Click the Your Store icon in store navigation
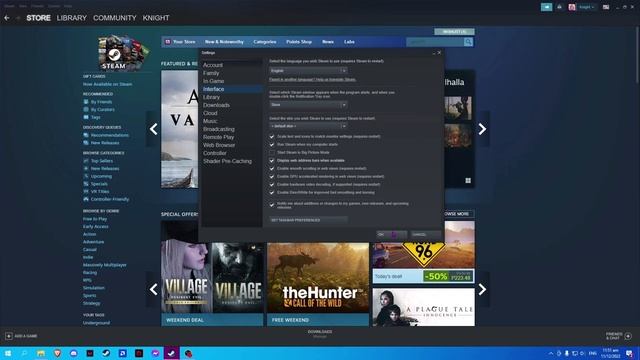This screenshot has width=640, height=360. 167,42
